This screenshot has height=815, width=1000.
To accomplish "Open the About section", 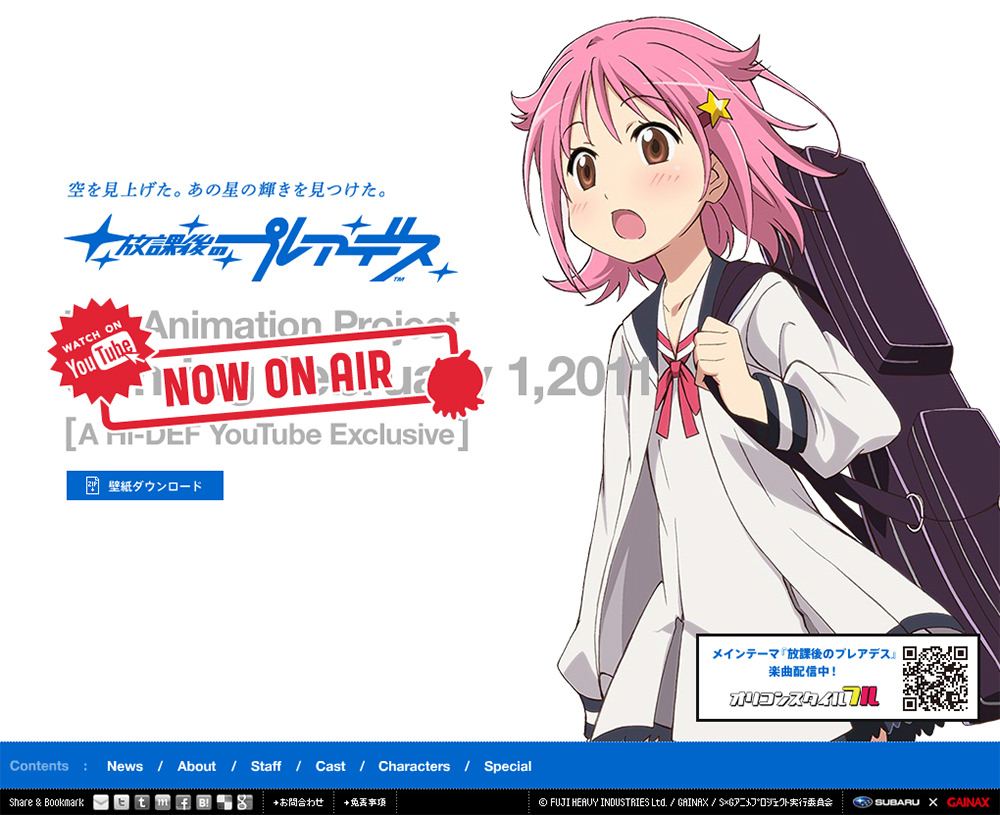I will tap(196, 766).
